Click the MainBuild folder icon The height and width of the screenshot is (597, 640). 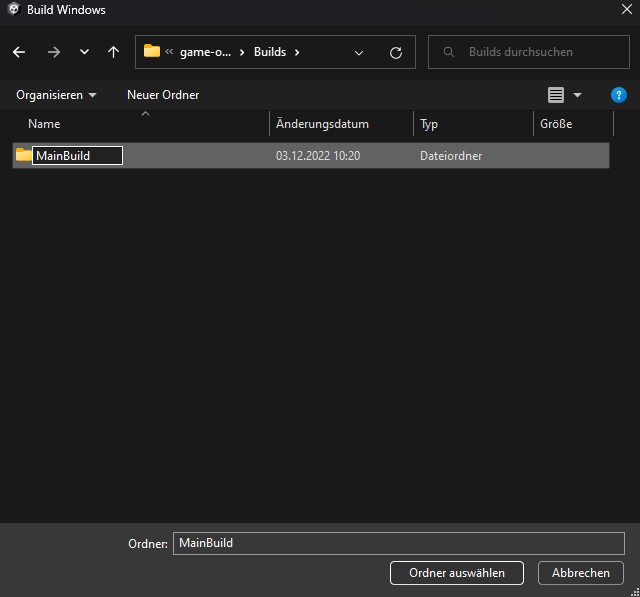click(23, 155)
